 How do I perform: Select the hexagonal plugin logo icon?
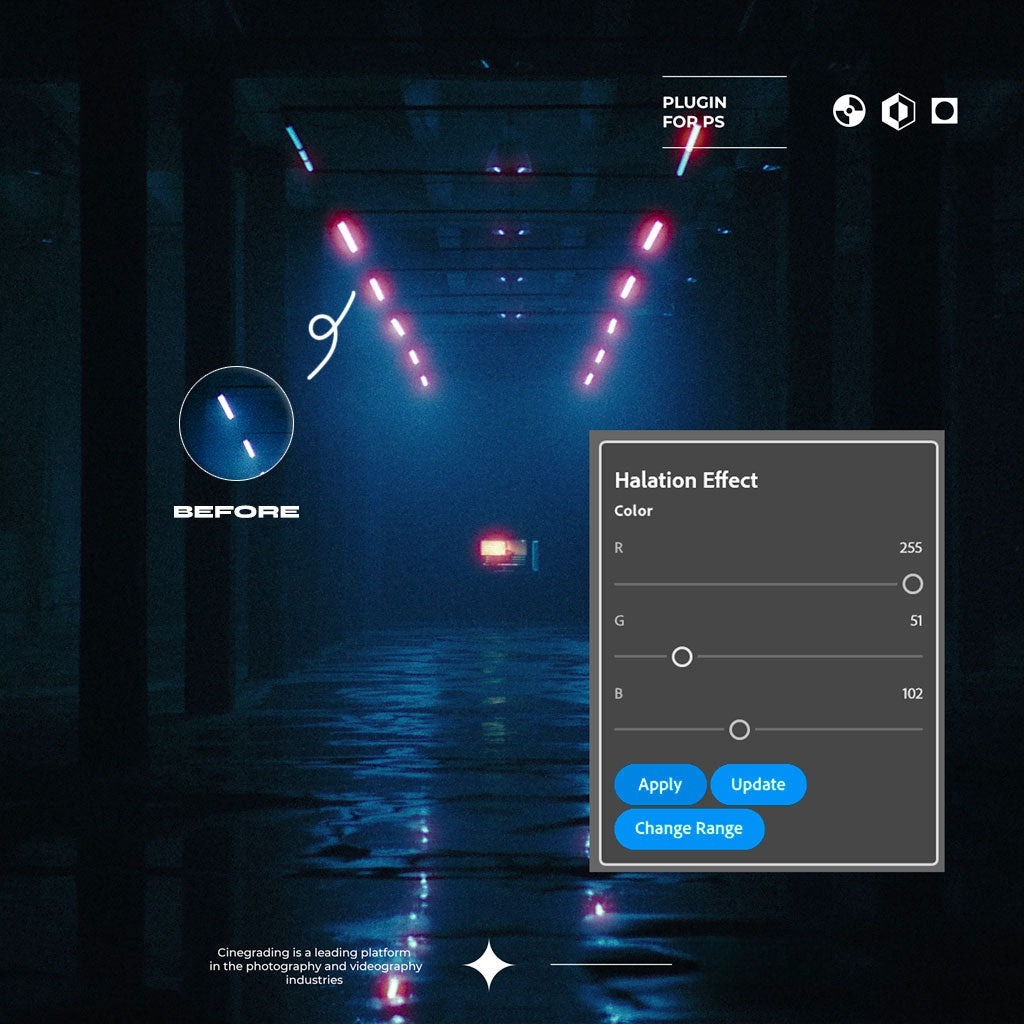(x=896, y=112)
